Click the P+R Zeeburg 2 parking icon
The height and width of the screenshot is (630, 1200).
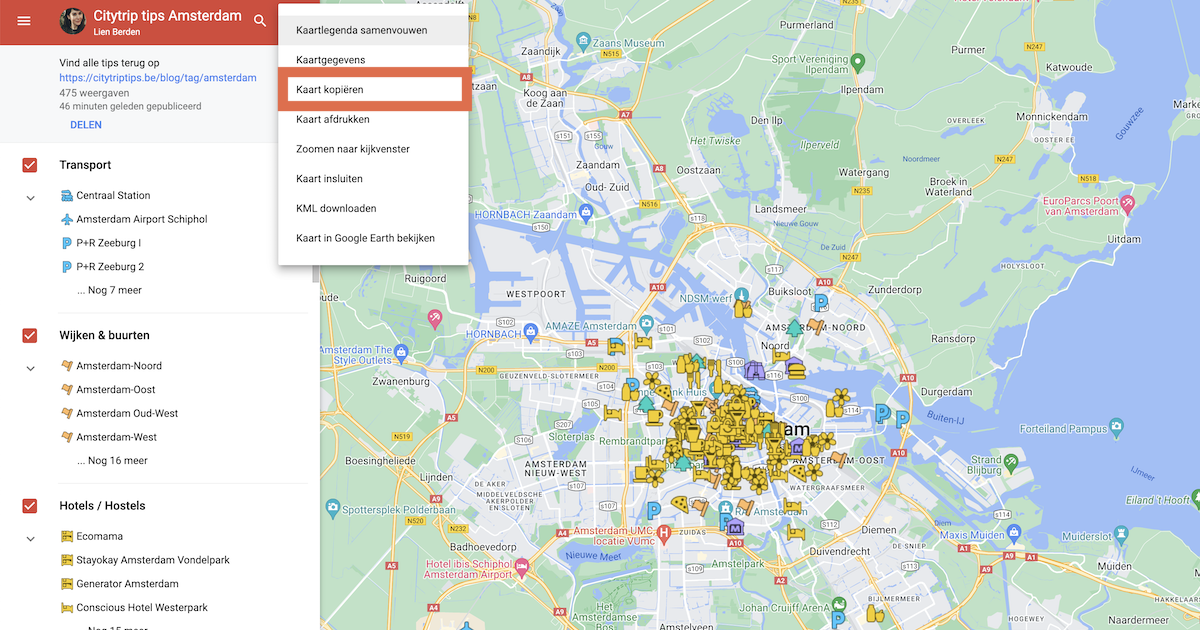click(67, 267)
